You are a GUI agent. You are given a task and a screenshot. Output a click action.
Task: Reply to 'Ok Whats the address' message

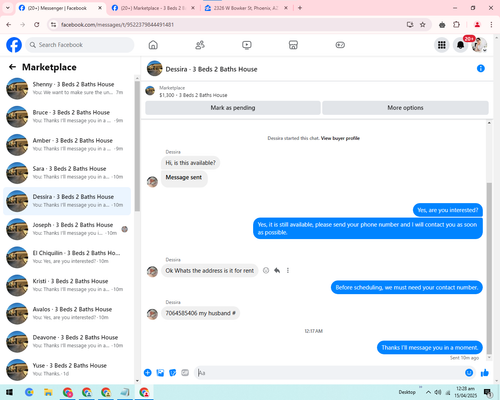277,271
